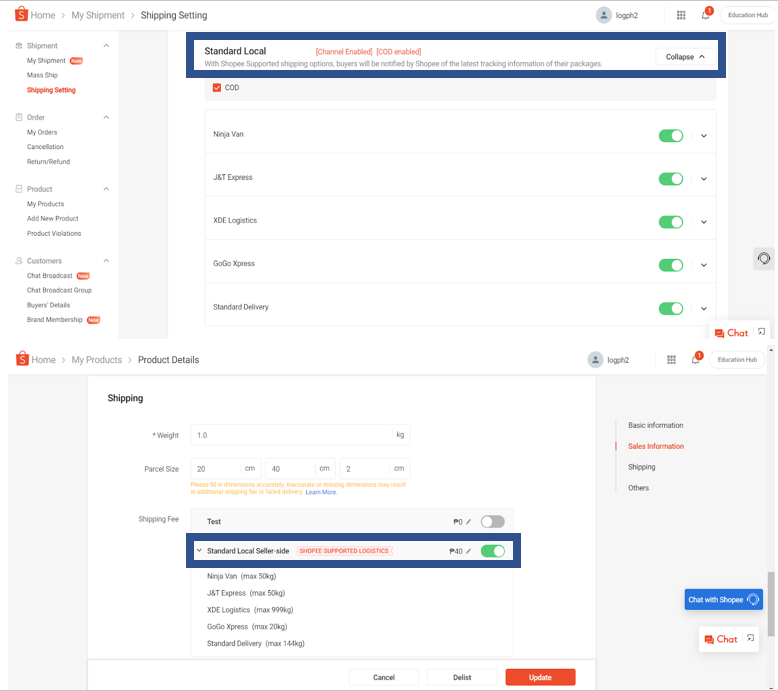Open Add New Product in sidebar
This screenshot has width=778, height=691.
[x=53, y=218]
